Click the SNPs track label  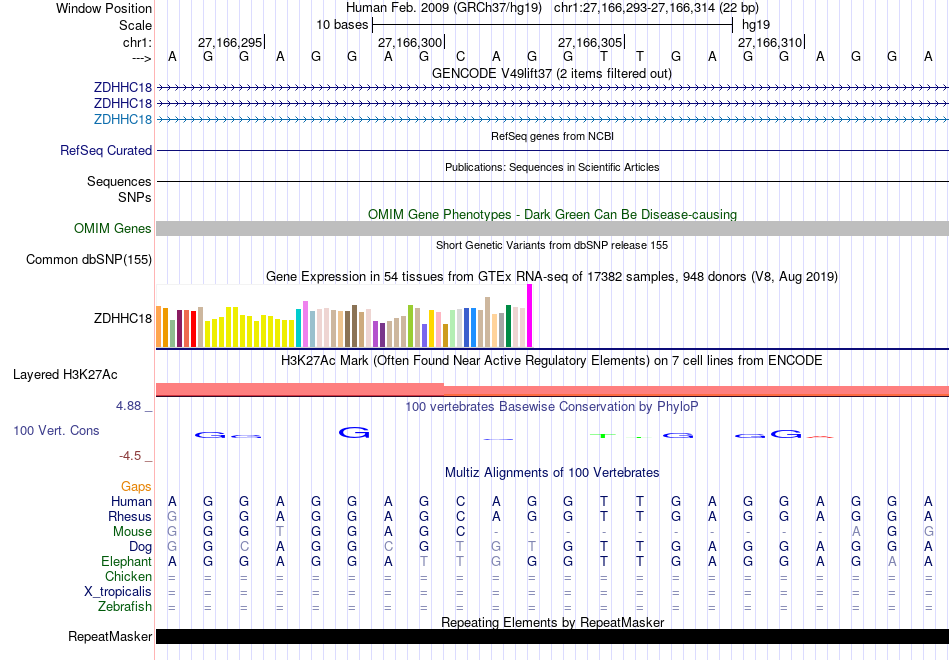coord(135,197)
